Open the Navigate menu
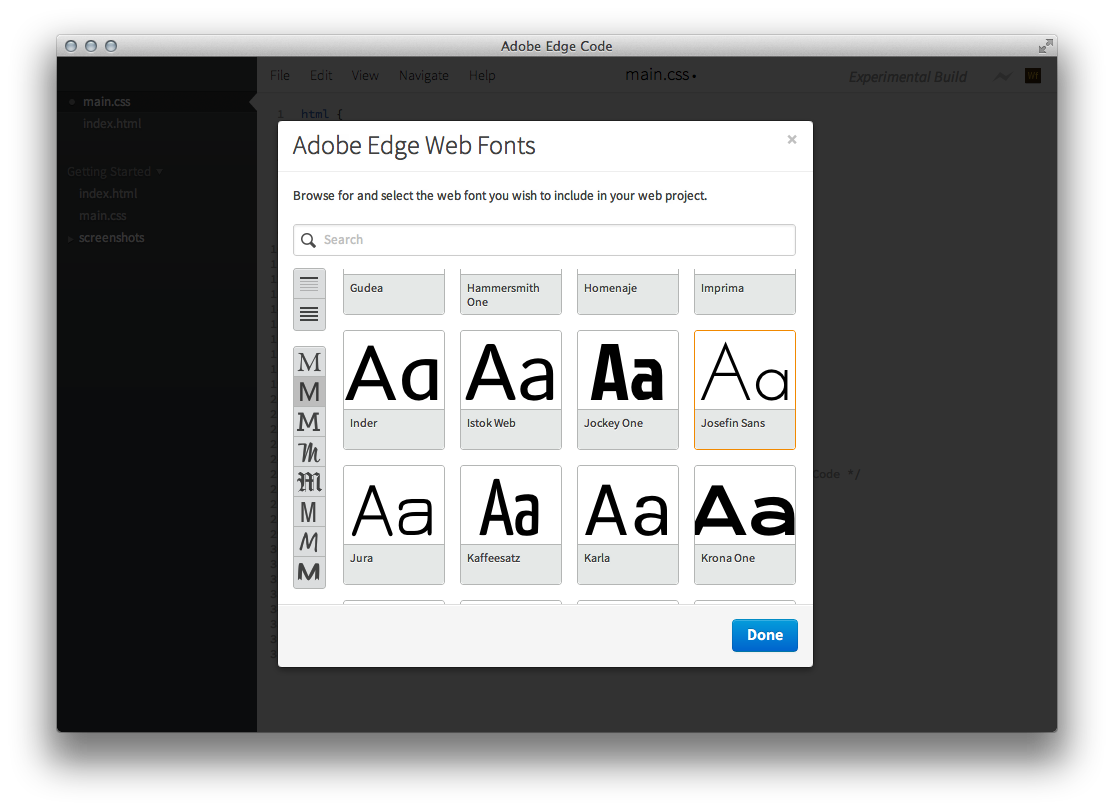1114x811 pixels. [x=423, y=75]
